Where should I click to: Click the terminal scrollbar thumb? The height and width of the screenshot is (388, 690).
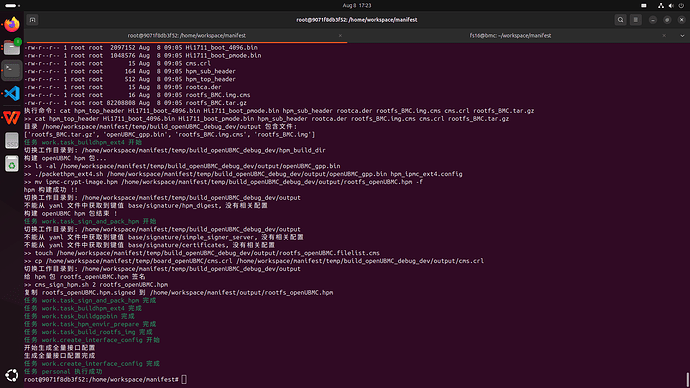pyautogui.click(x=688, y=380)
